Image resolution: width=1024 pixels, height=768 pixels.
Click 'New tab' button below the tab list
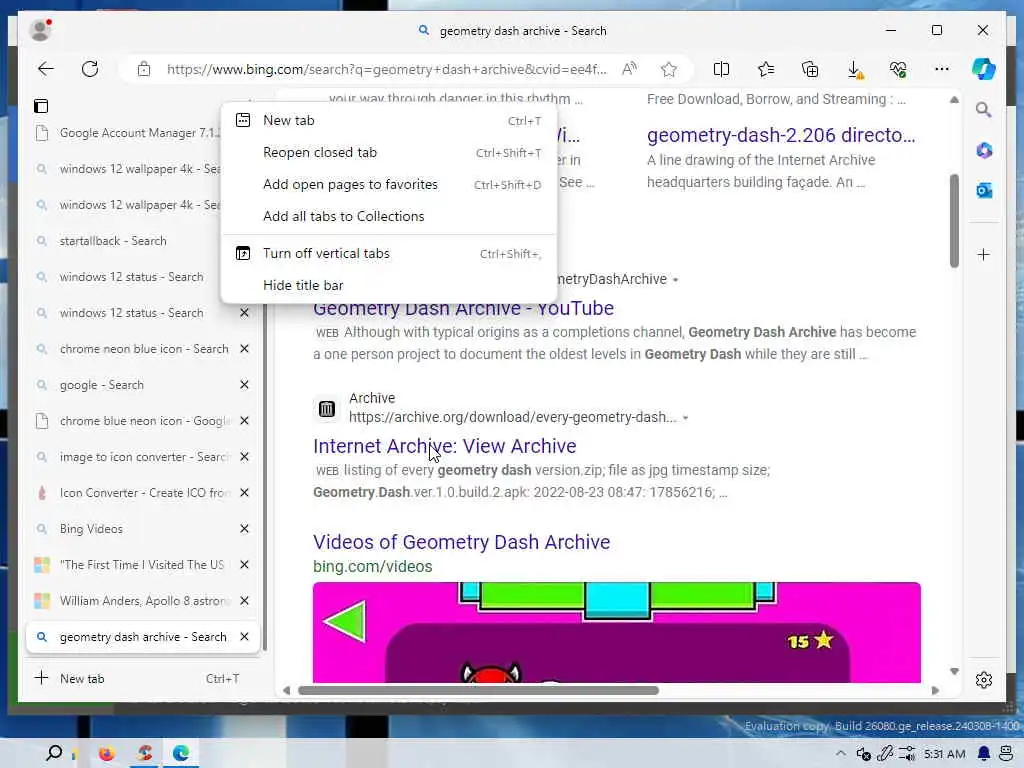click(x=142, y=679)
